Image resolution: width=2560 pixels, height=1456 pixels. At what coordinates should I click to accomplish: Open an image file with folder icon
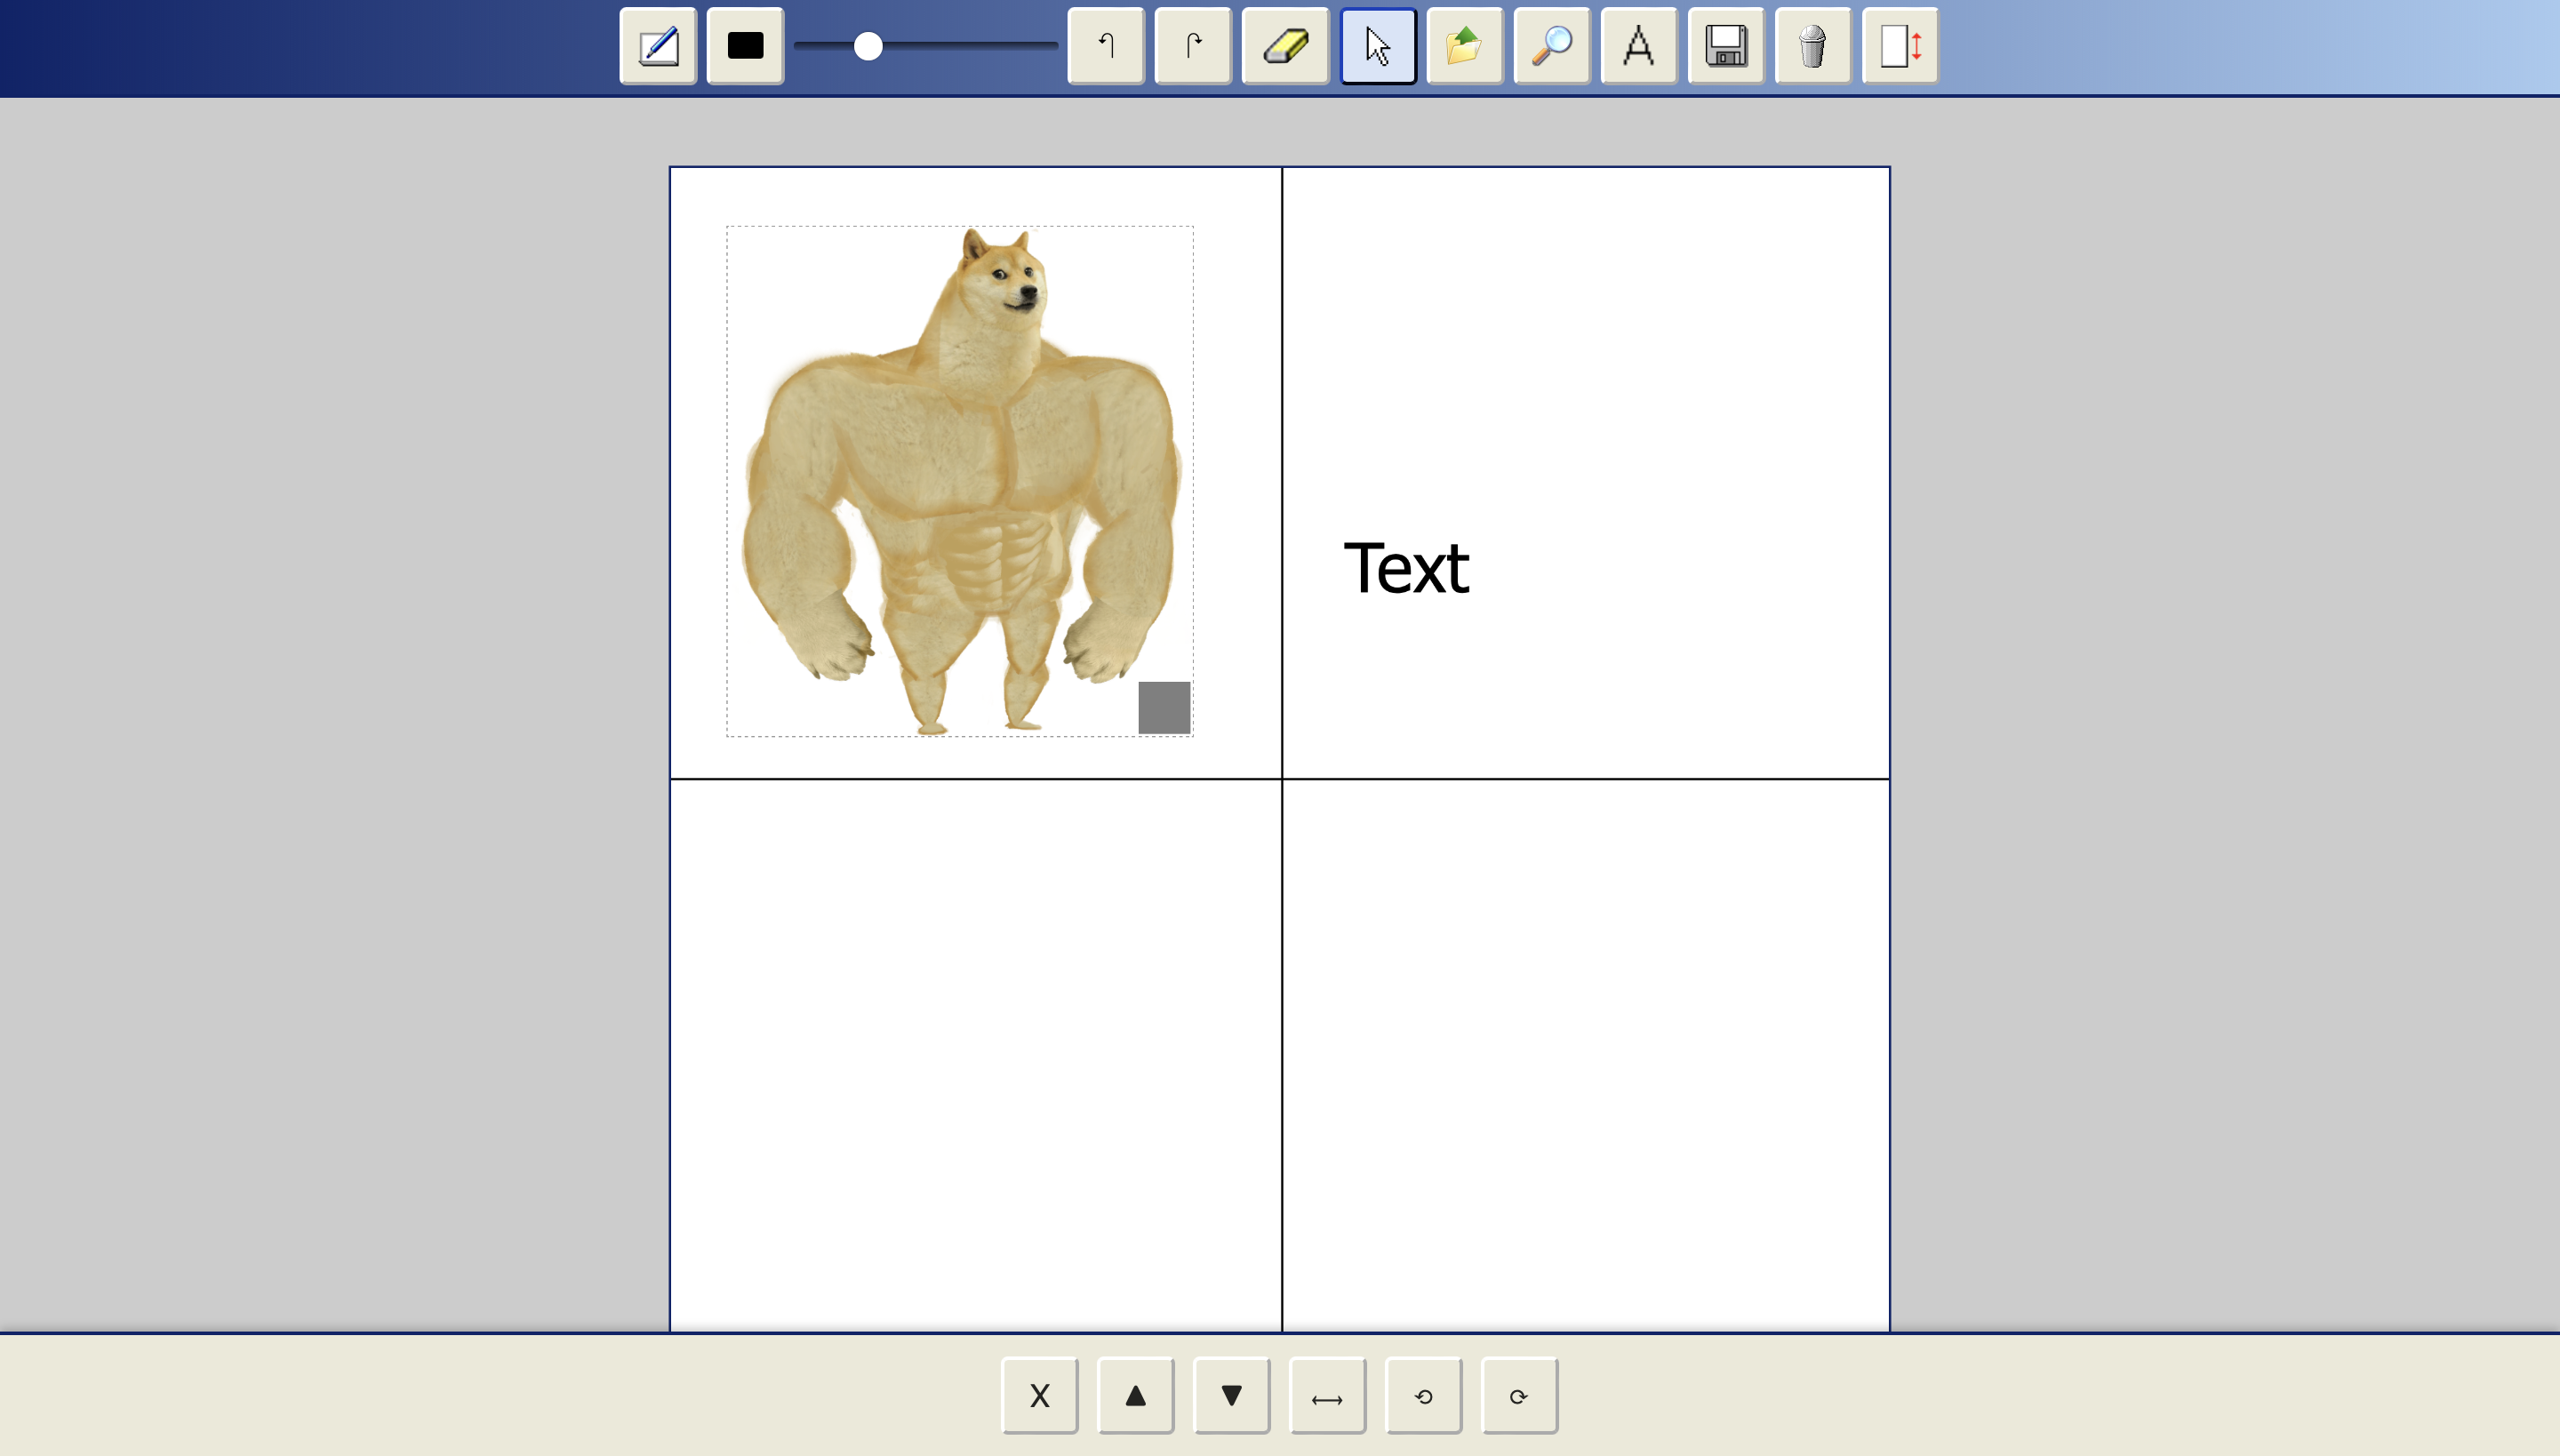1465,46
